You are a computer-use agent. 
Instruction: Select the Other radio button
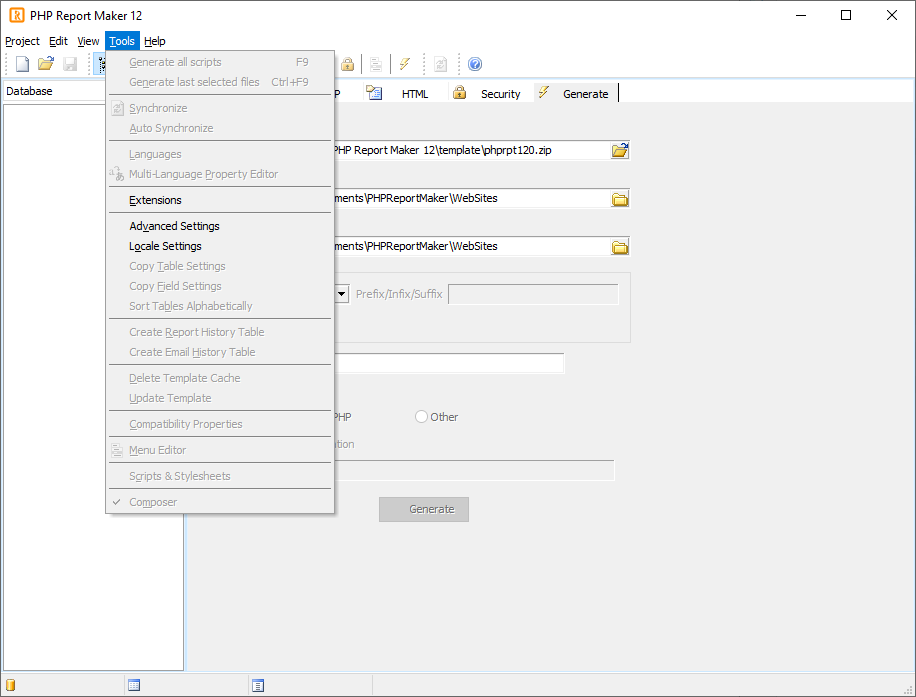click(x=421, y=417)
